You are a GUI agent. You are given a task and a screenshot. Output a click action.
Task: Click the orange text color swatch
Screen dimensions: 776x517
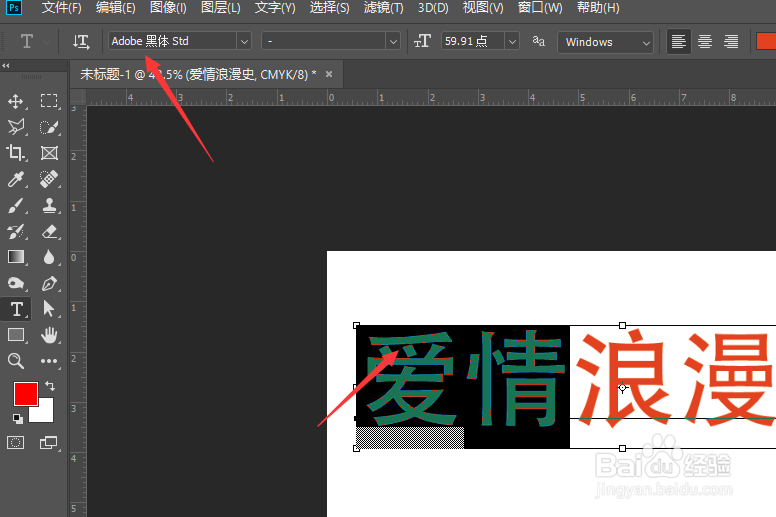[766, 42]
